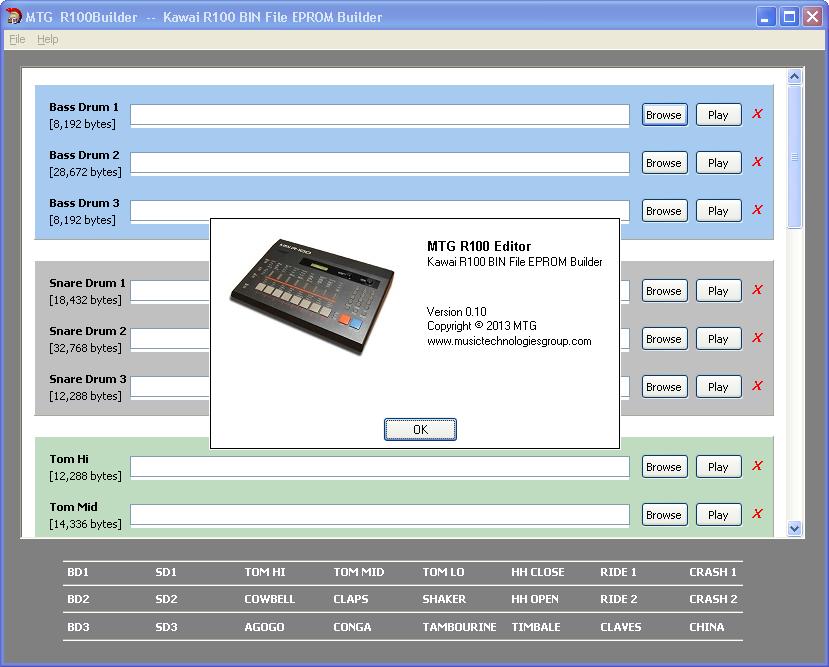Select the HH OPEN pad label

pyautogui.click(x=535, y=599)
